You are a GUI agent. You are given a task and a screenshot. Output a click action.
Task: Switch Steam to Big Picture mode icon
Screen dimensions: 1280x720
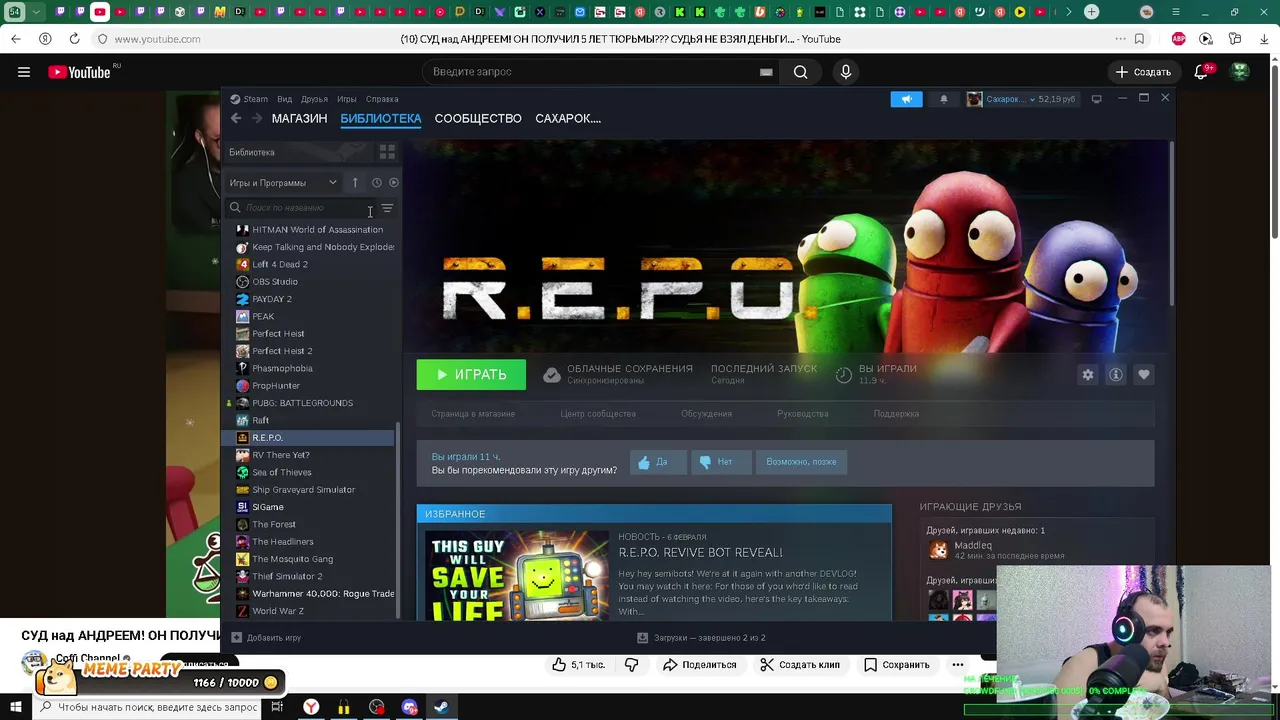click(x=1096, y=99)
